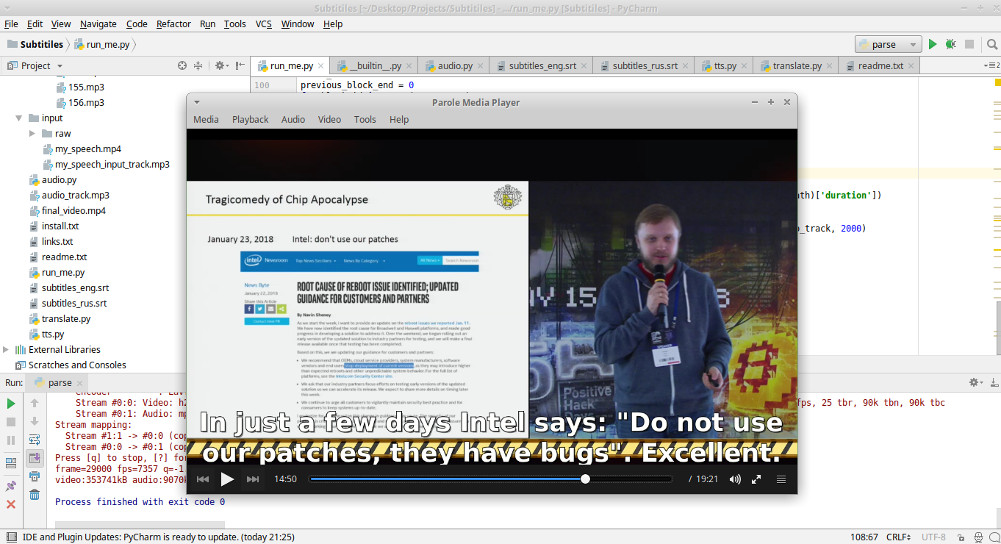Skip to previous track in Parole
The height and width of the screenshot is (544, 1001).
(x=203, y=479)
